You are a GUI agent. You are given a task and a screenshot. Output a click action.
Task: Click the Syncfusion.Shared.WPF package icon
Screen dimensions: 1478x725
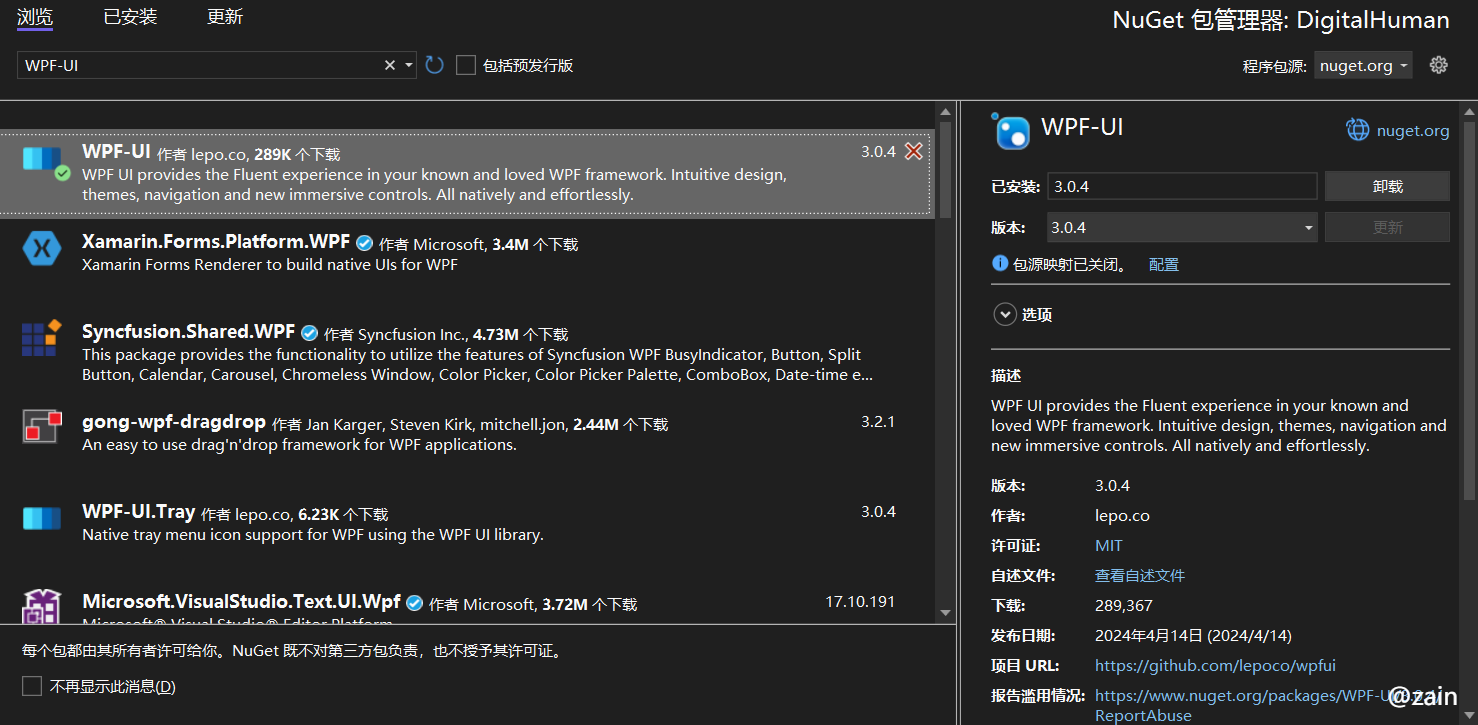(42, 338)
